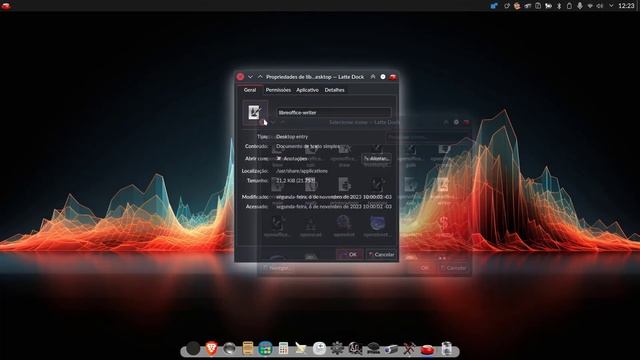Open the notepad with pencil dock icon
Screen dimensions: 640x360
pos(301,348)
